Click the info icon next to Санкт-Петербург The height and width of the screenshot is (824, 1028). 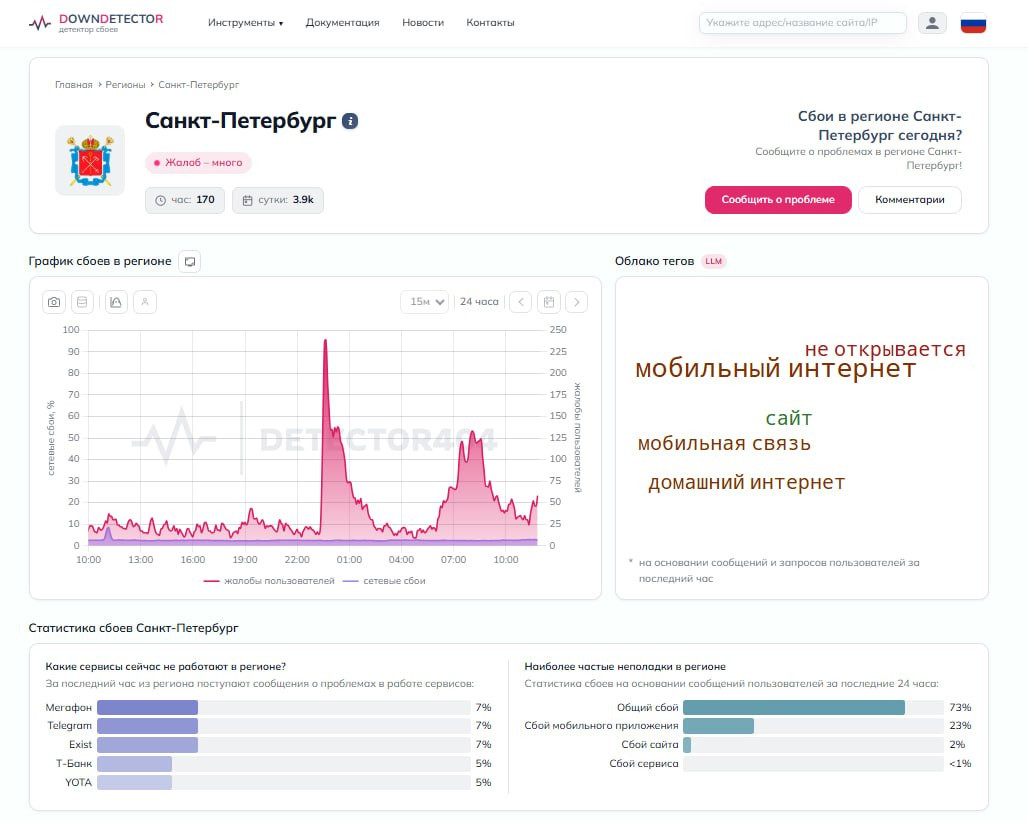(x=350, y=121)
